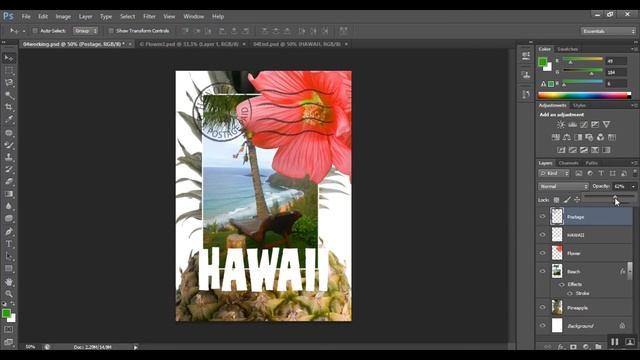Select the Hand tool
This screenshot has height=360, width=640.
(x=9, y=282)
